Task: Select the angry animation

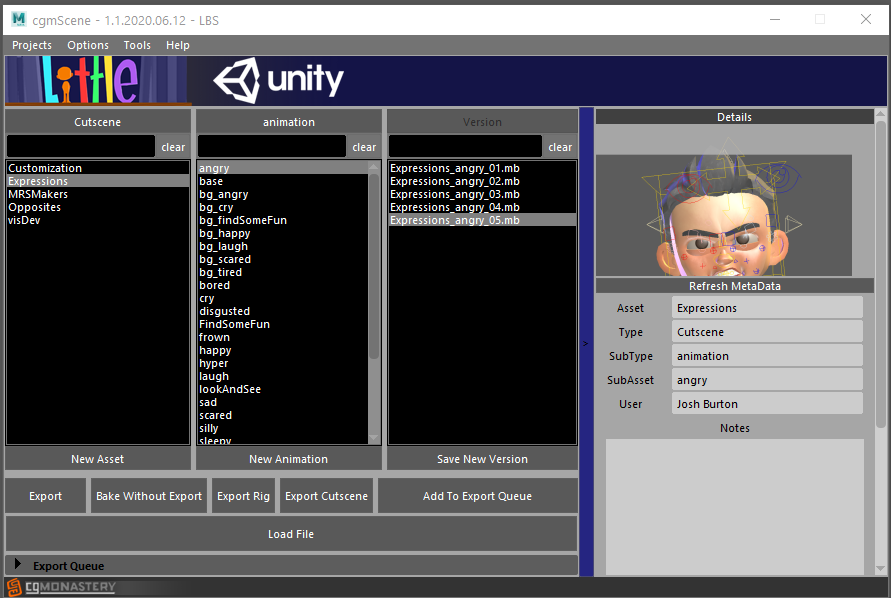Action: 283,168
